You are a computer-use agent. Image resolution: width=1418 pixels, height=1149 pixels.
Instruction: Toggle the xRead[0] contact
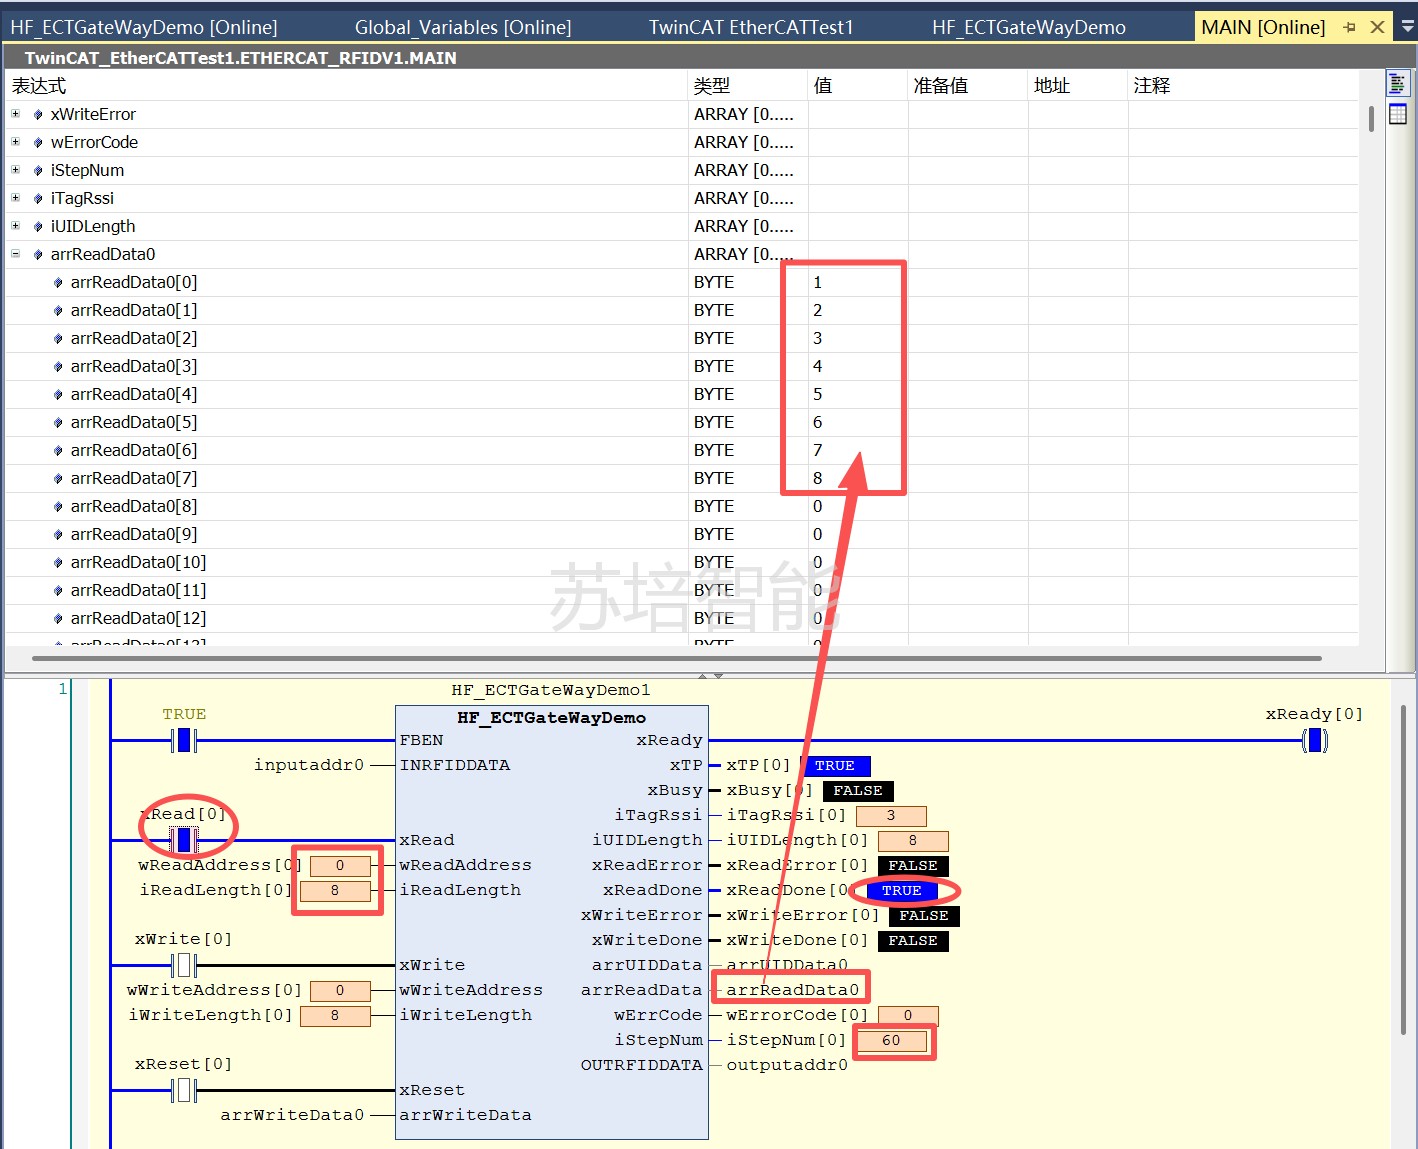tap(183, 840)
